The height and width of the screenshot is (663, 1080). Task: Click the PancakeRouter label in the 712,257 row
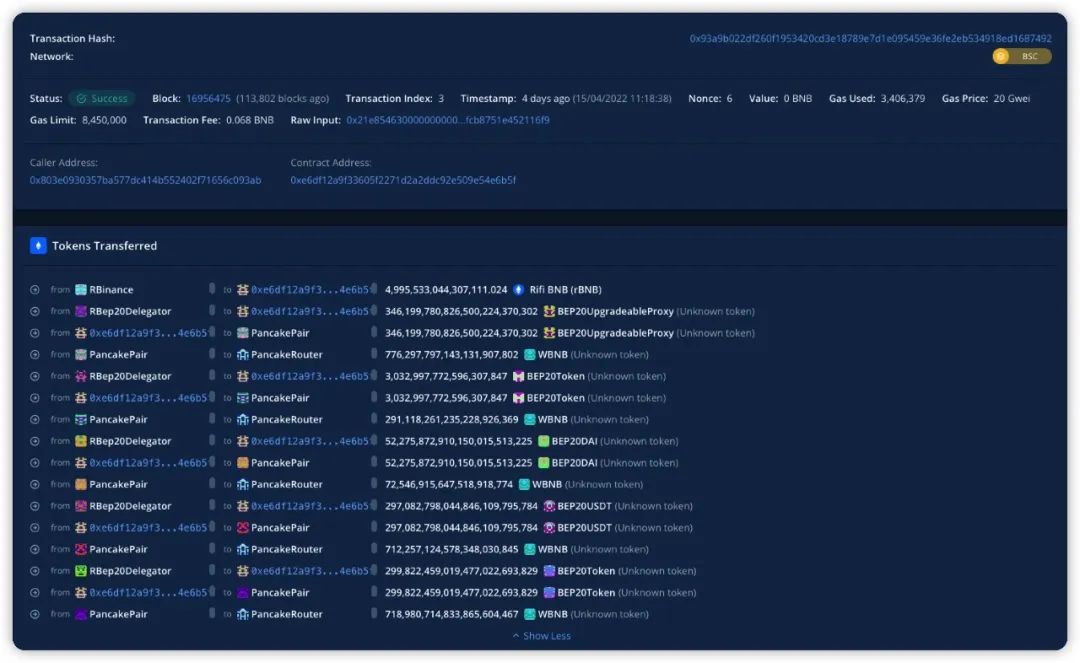287,549
